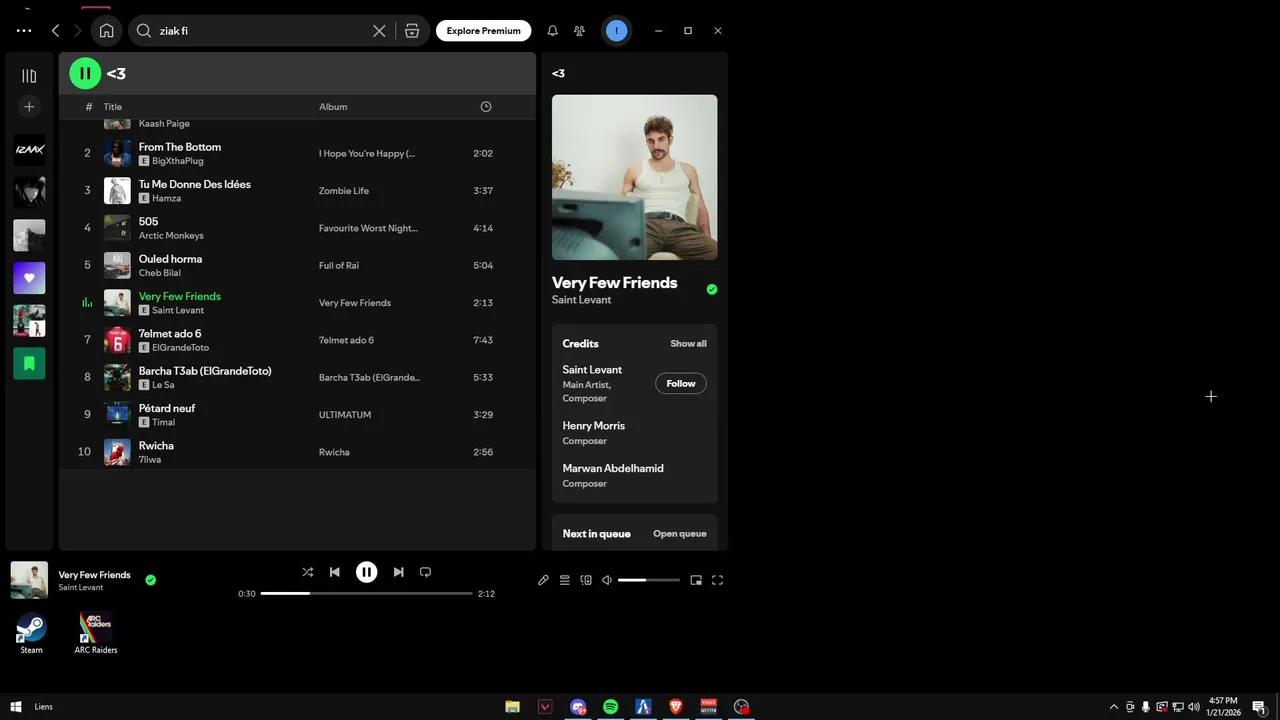Follow Saint Levant in Credits
Viewport: 1280px width, 720px height.
[x=680, y=384]
